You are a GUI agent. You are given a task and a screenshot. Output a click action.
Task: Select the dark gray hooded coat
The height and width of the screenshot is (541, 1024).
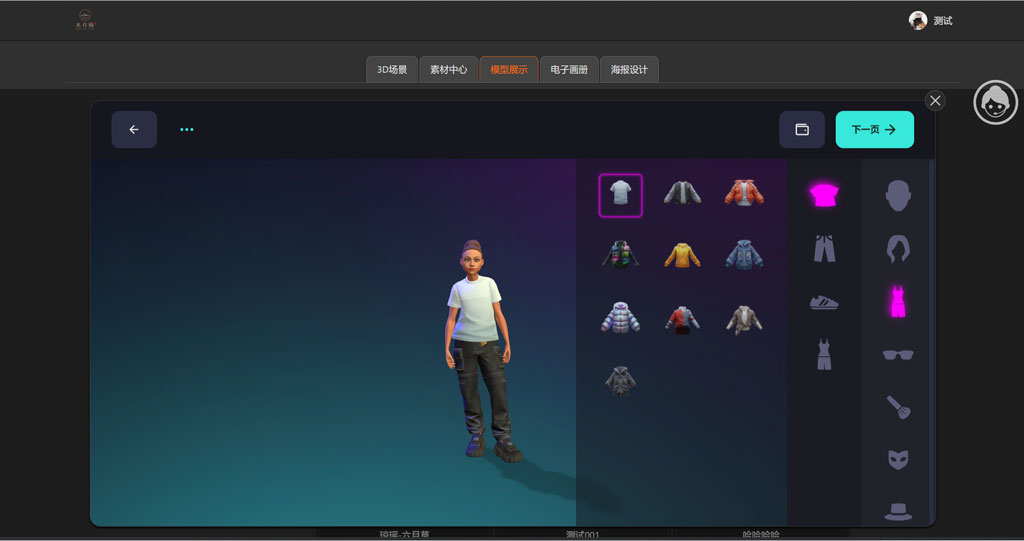(x=620, y=382)
